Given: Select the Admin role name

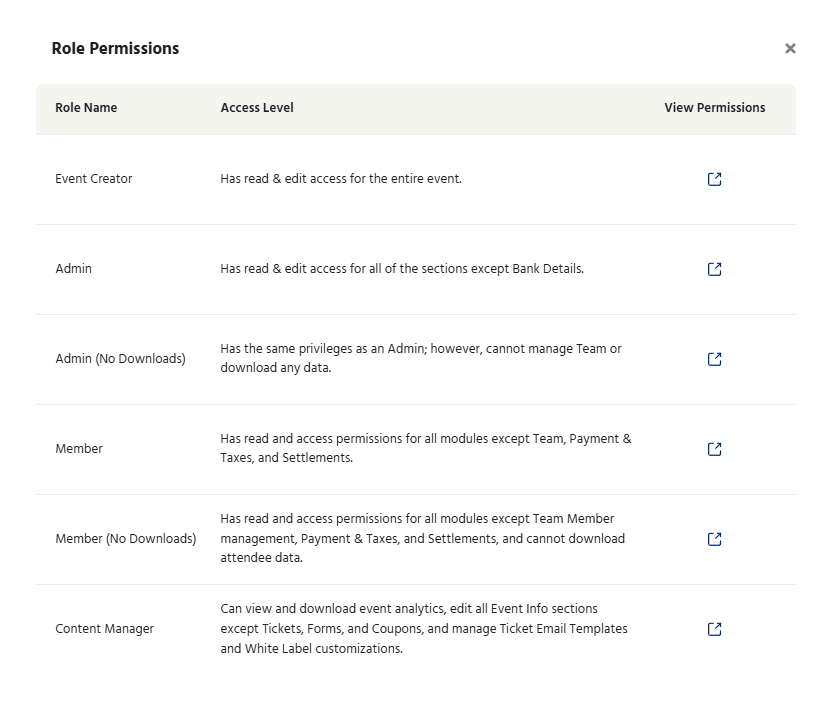Looking at the screenshot, I should tap(73, 269).
